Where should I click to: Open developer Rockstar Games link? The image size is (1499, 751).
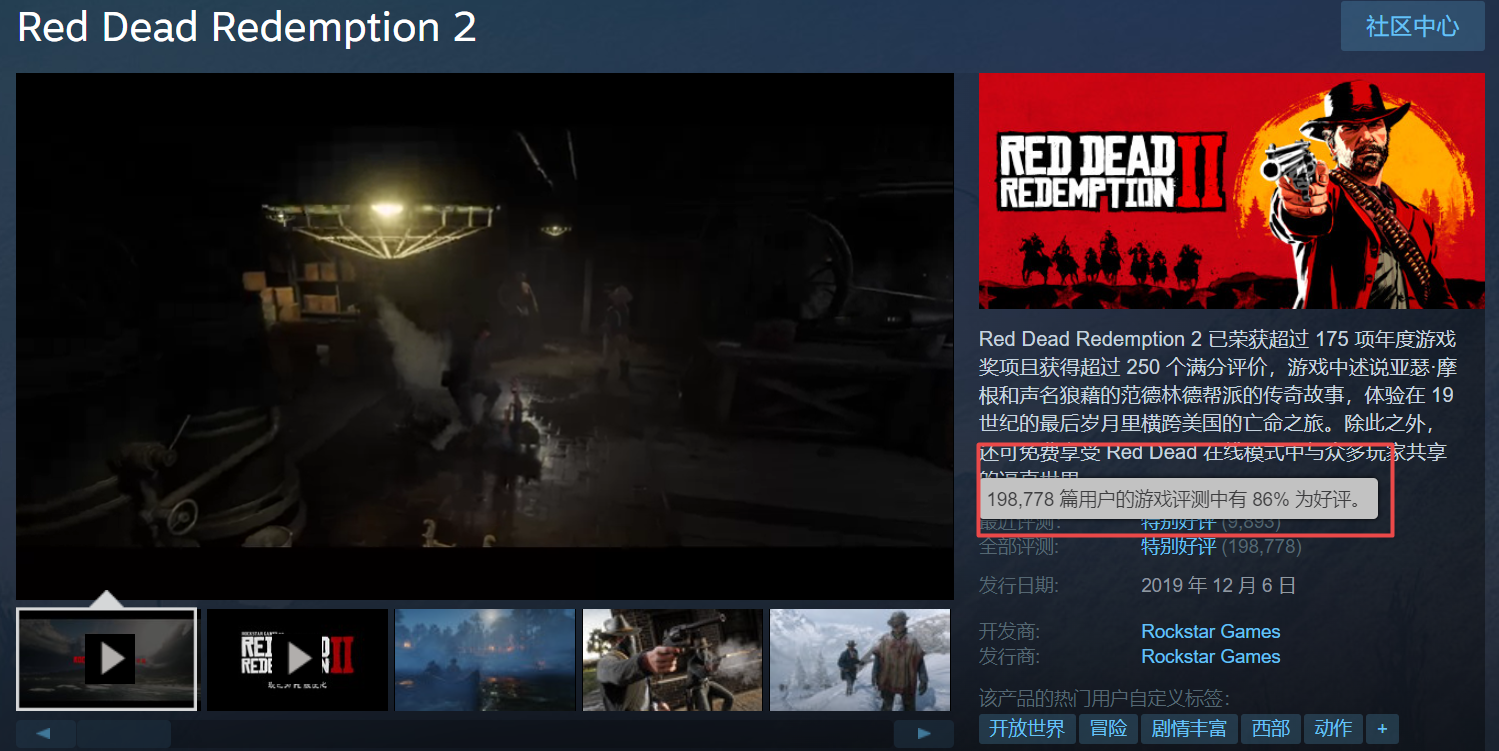click(1210, 631)
